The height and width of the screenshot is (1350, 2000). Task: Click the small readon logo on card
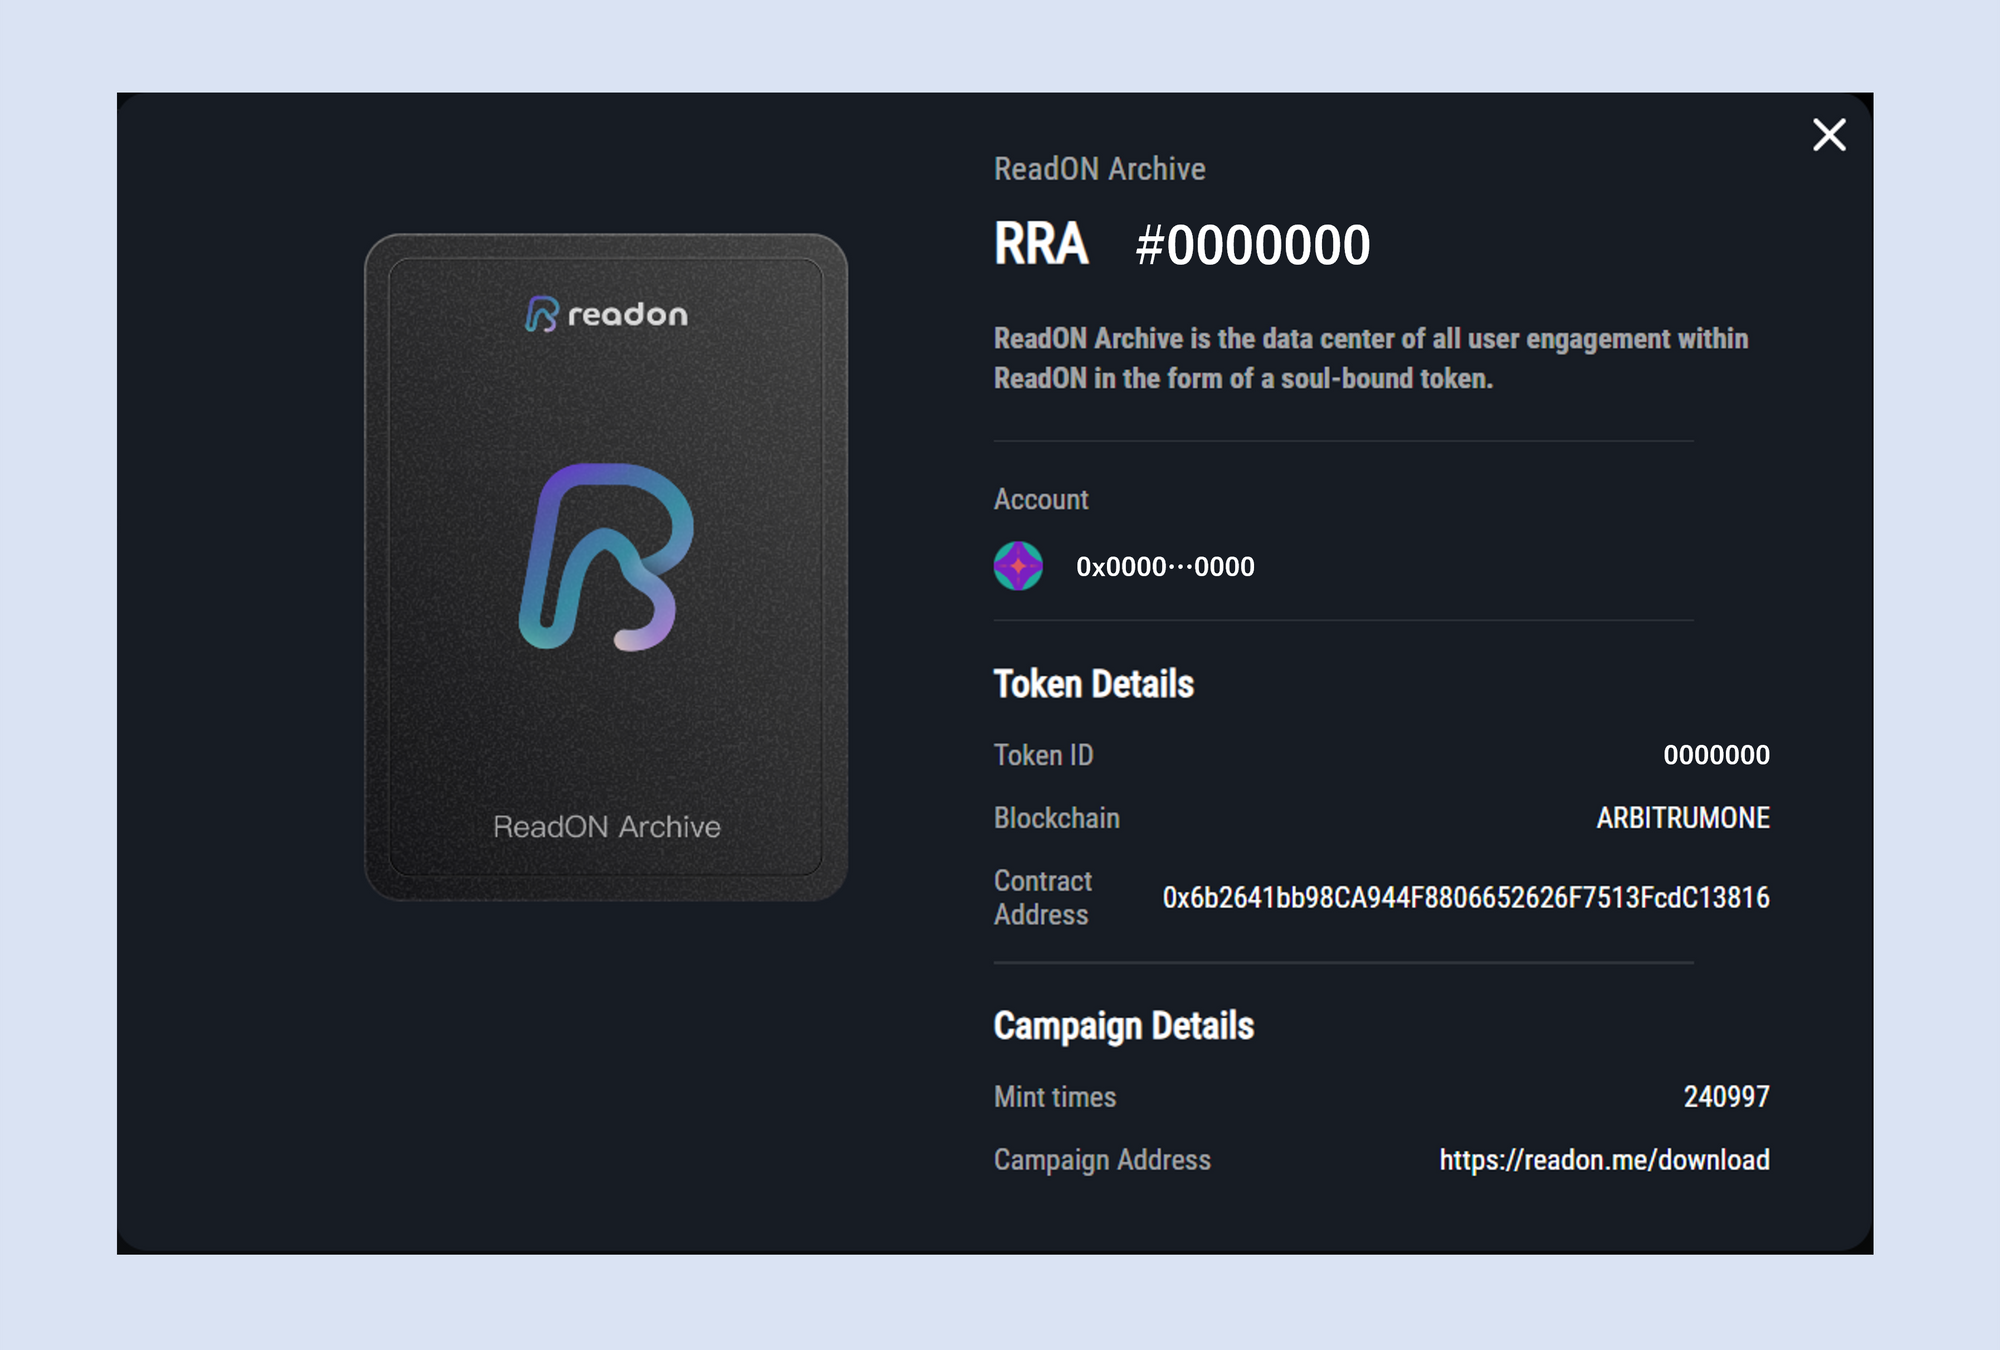pos(606,314)
